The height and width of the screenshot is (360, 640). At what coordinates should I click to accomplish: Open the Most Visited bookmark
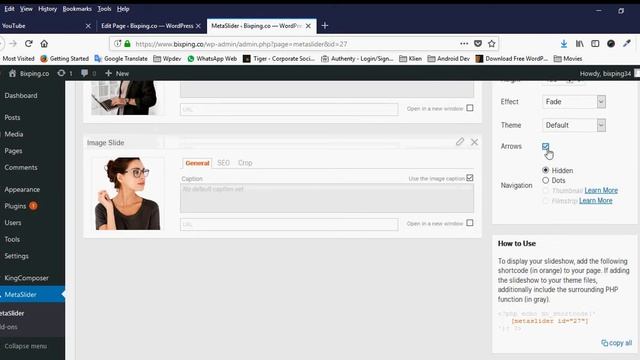coord(18,59)
